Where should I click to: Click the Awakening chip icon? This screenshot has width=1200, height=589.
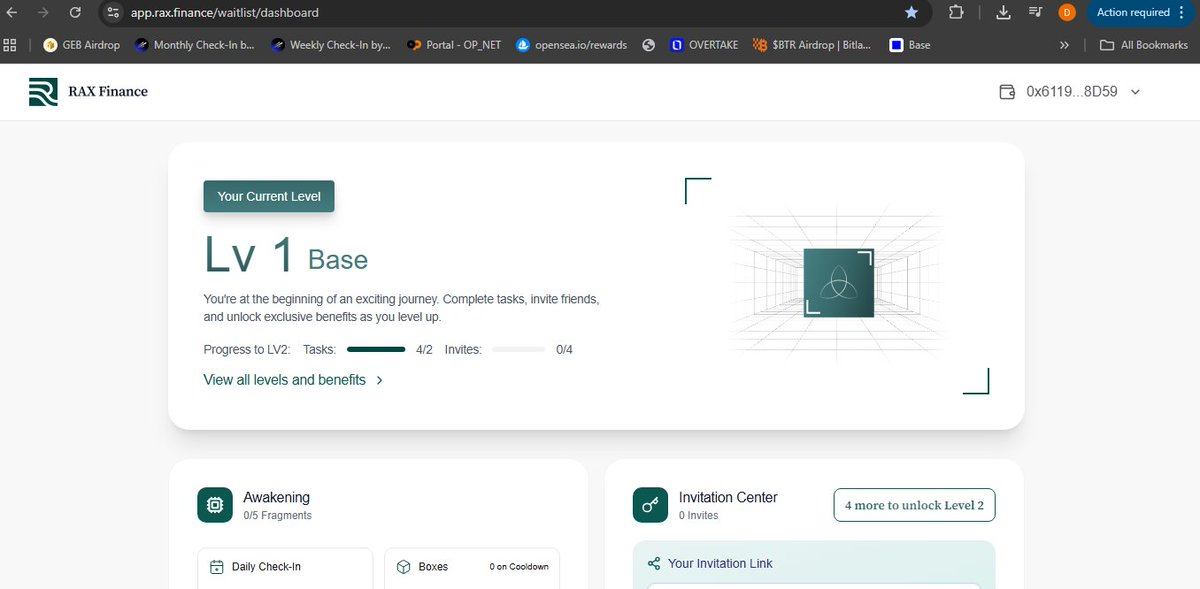pos(215,505)
